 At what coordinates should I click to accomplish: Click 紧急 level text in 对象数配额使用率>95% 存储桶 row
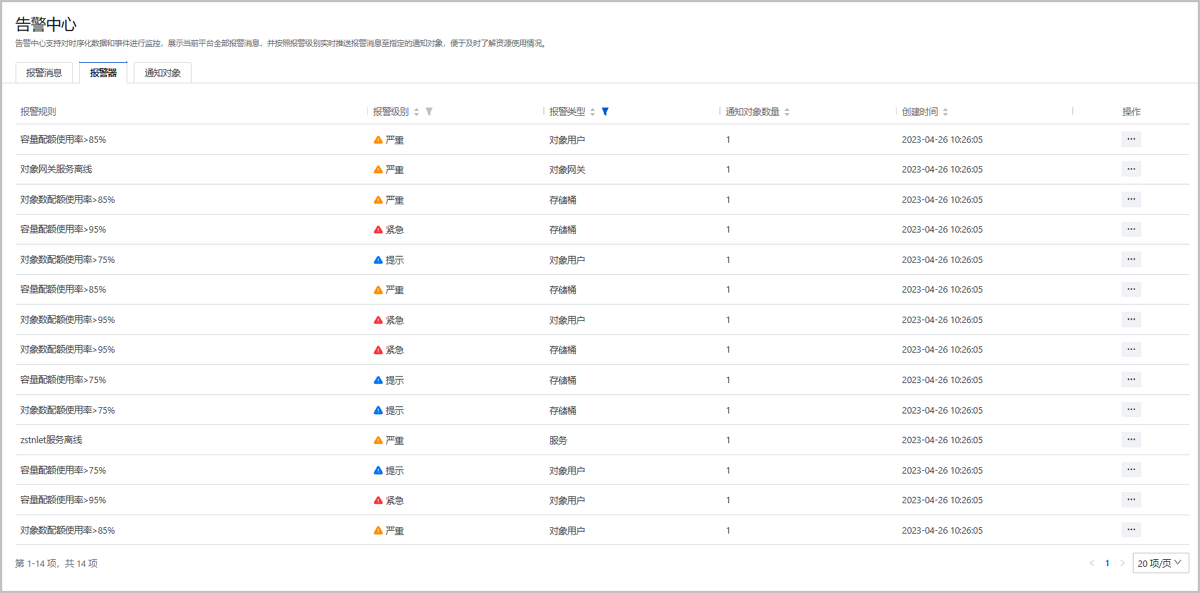pos(395,350)
